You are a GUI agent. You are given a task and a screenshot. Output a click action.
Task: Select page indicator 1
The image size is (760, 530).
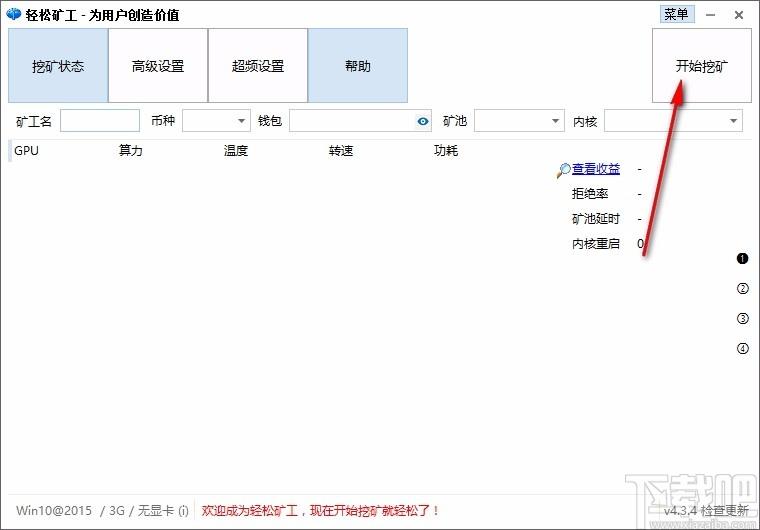point(742,258)
